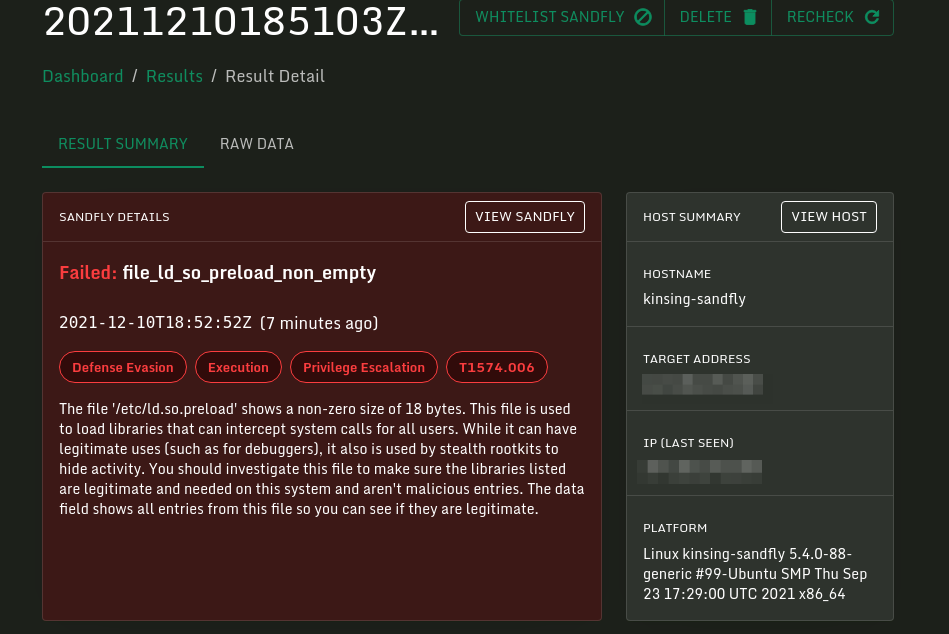The width and height of the screenshot is (949, 634).
Task: Click the Defense Evasion tag
Action: [x=123, y=367]
